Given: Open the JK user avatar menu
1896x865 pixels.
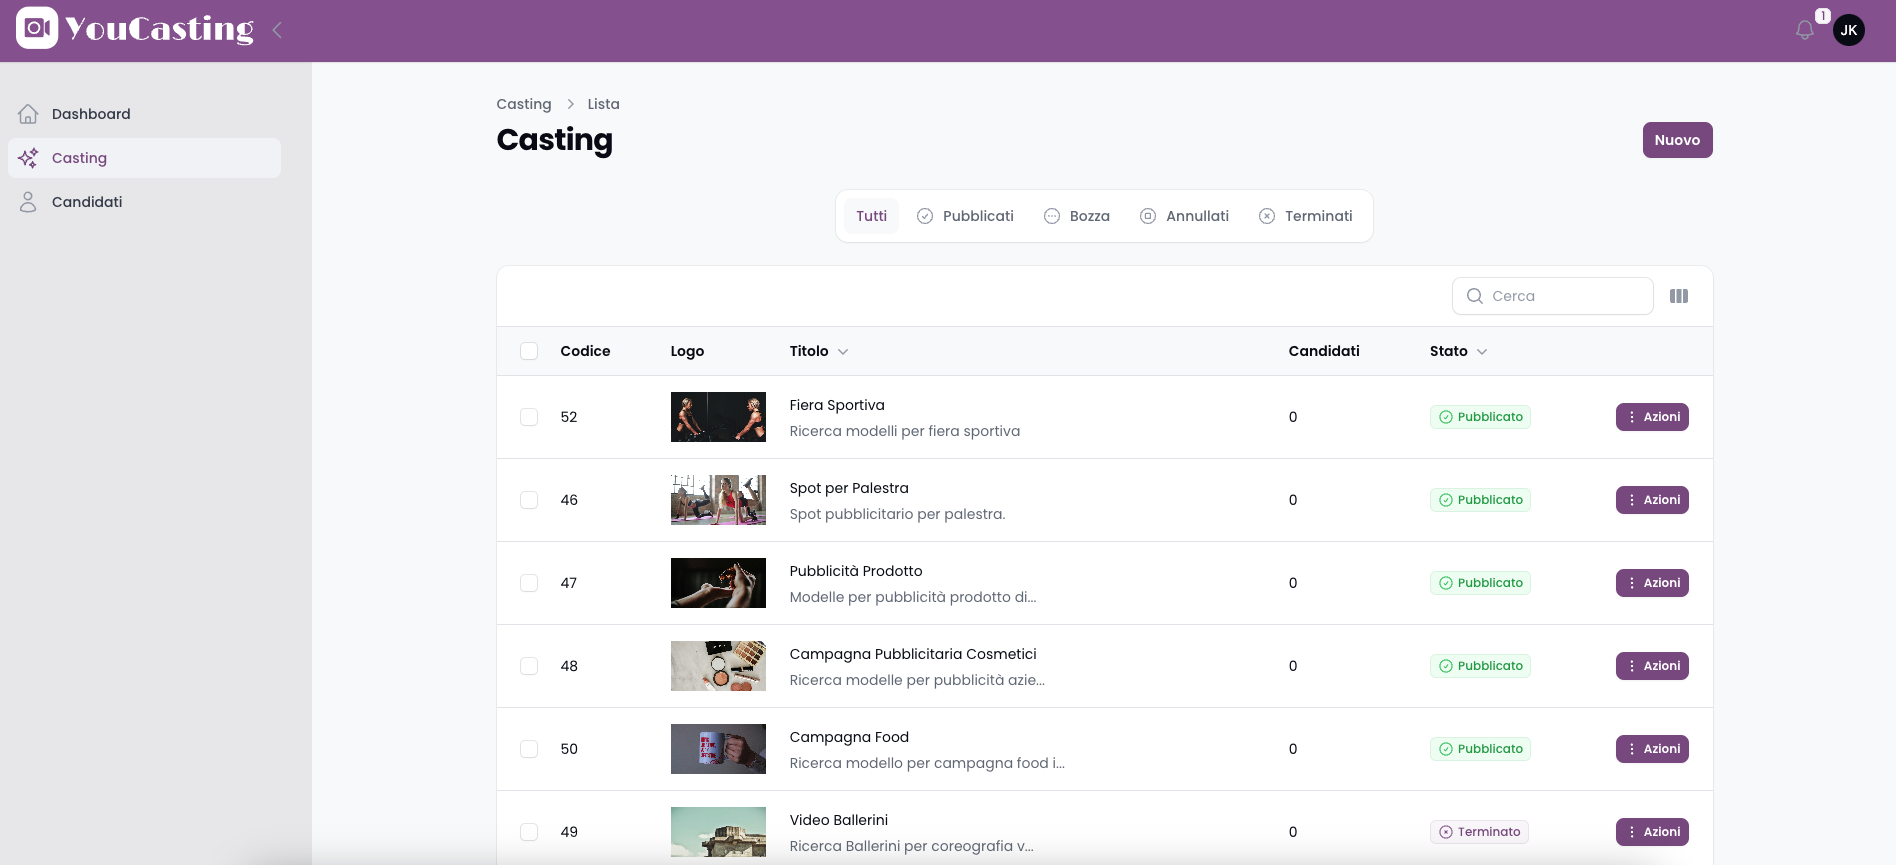Looking at the screenshot, I should [1849, 30].
